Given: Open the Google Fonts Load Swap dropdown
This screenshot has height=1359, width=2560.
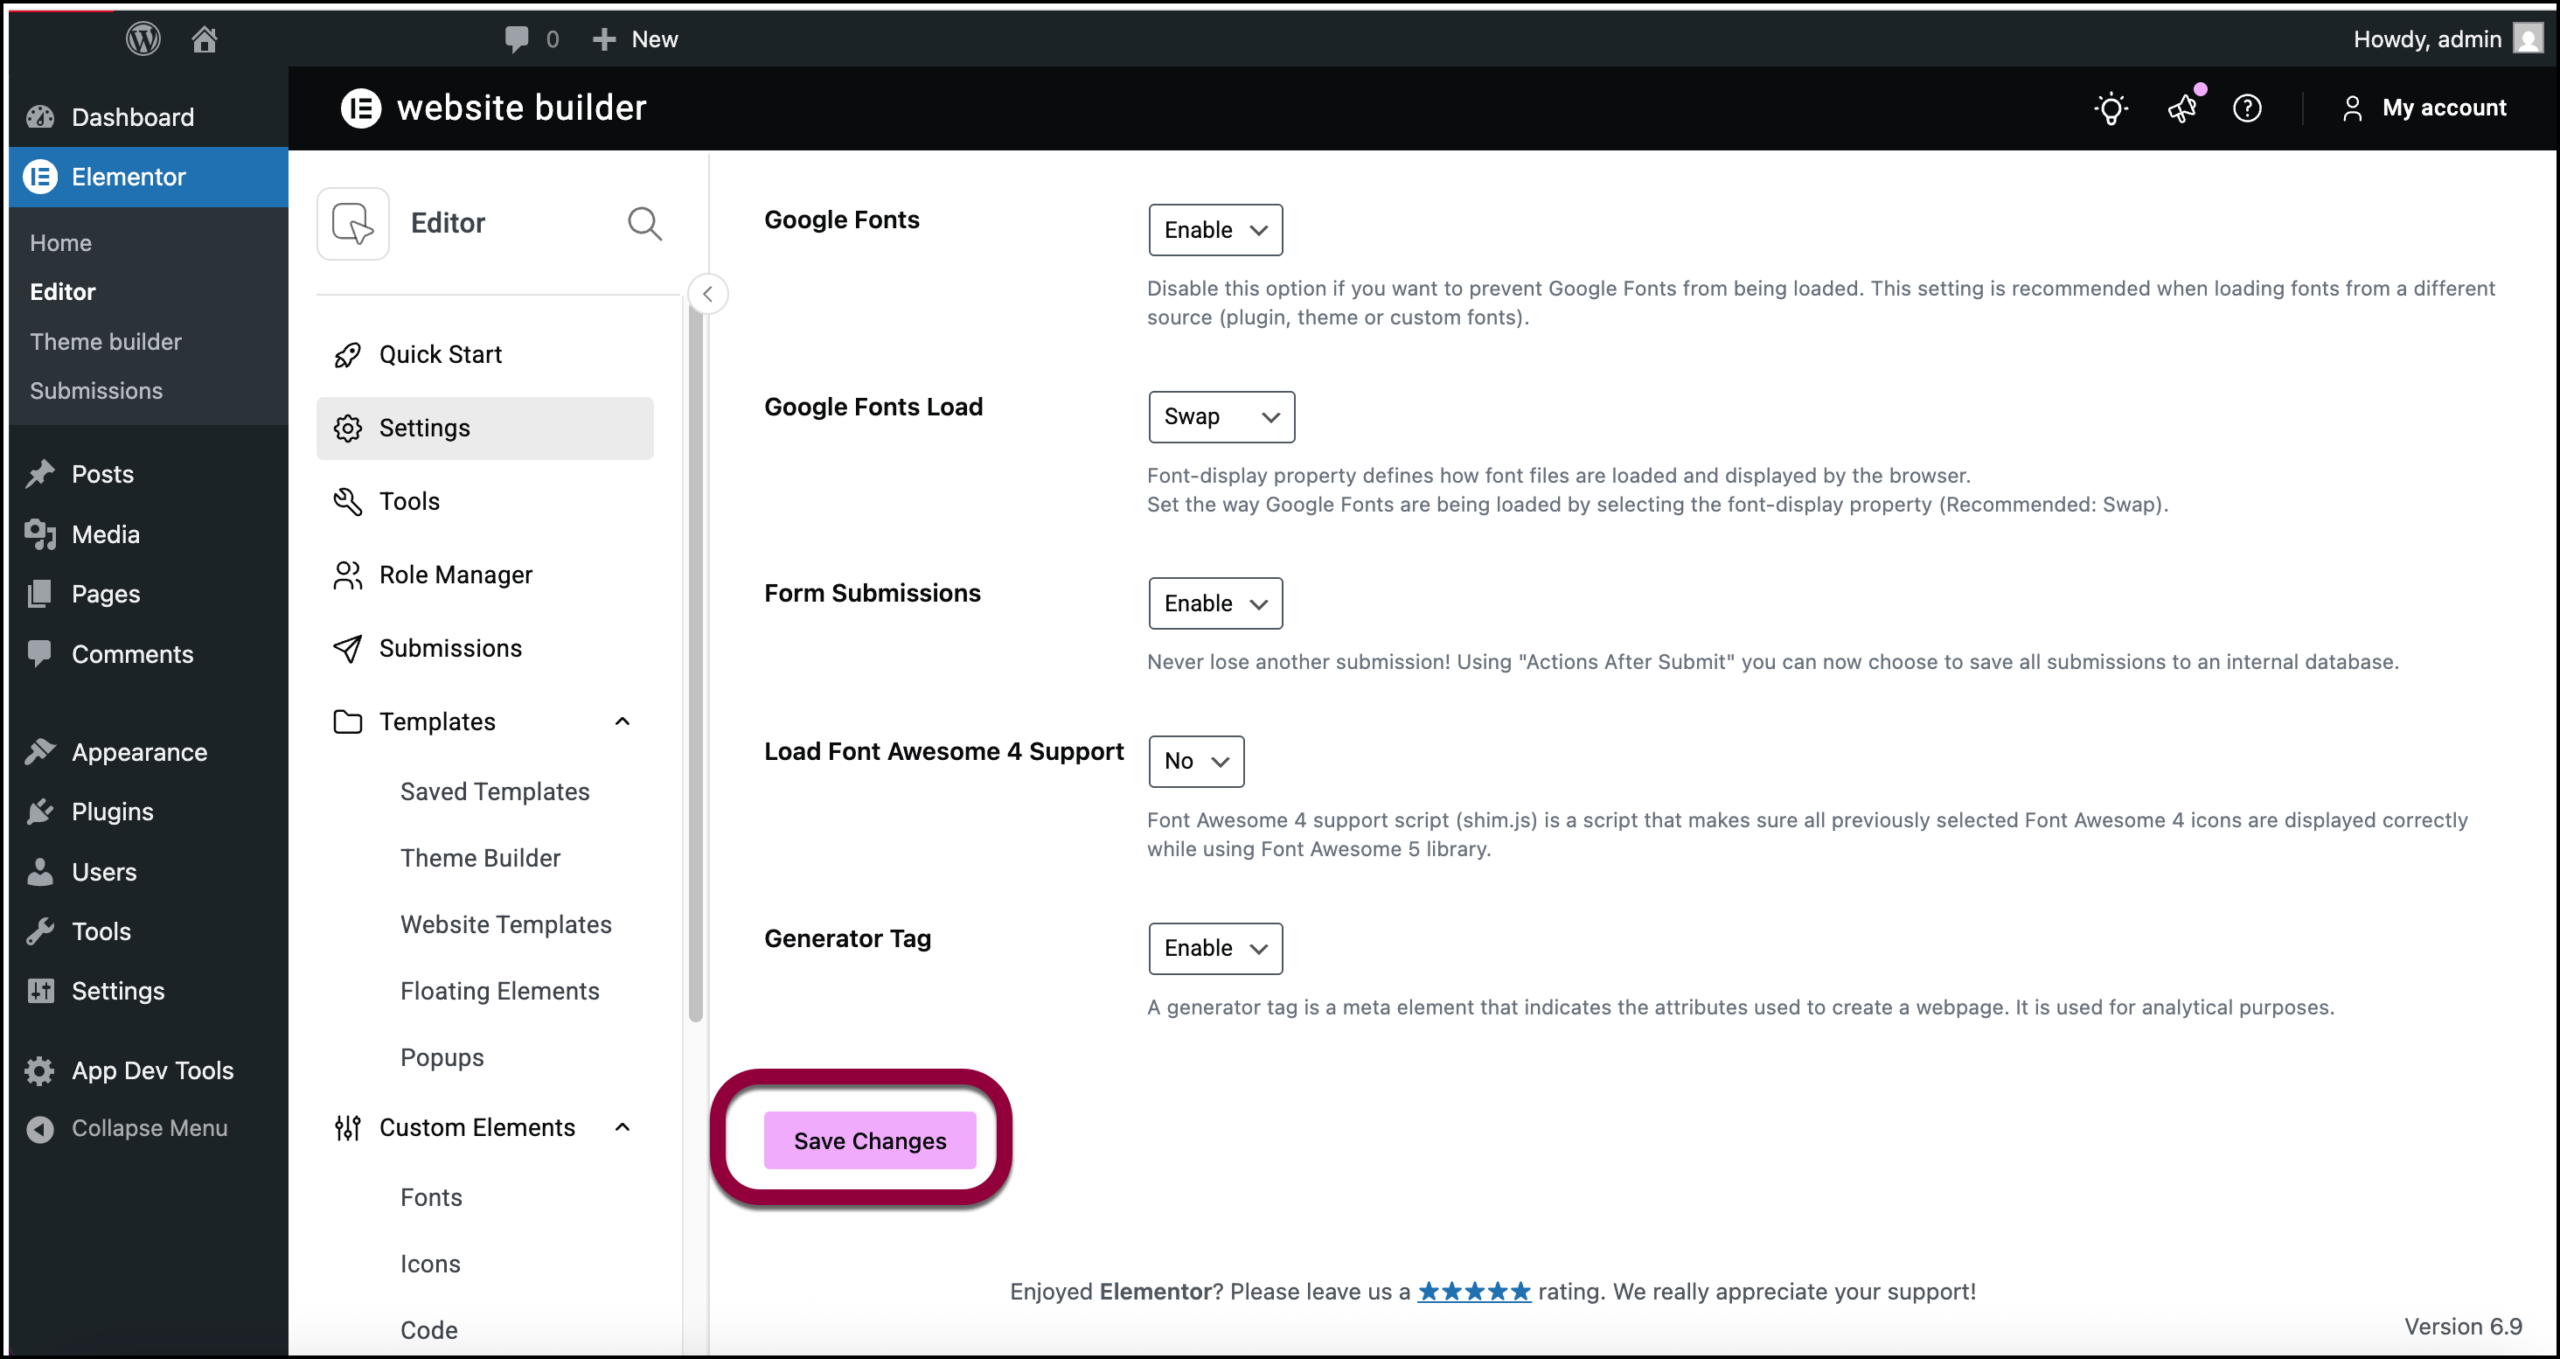Looking at the screenshot, I should (1221, 417).
